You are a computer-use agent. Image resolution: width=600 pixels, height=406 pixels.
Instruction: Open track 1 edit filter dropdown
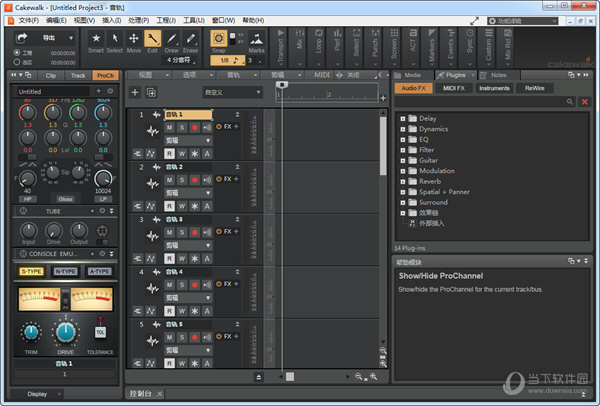pyautogui.click(x=188, y=140)
